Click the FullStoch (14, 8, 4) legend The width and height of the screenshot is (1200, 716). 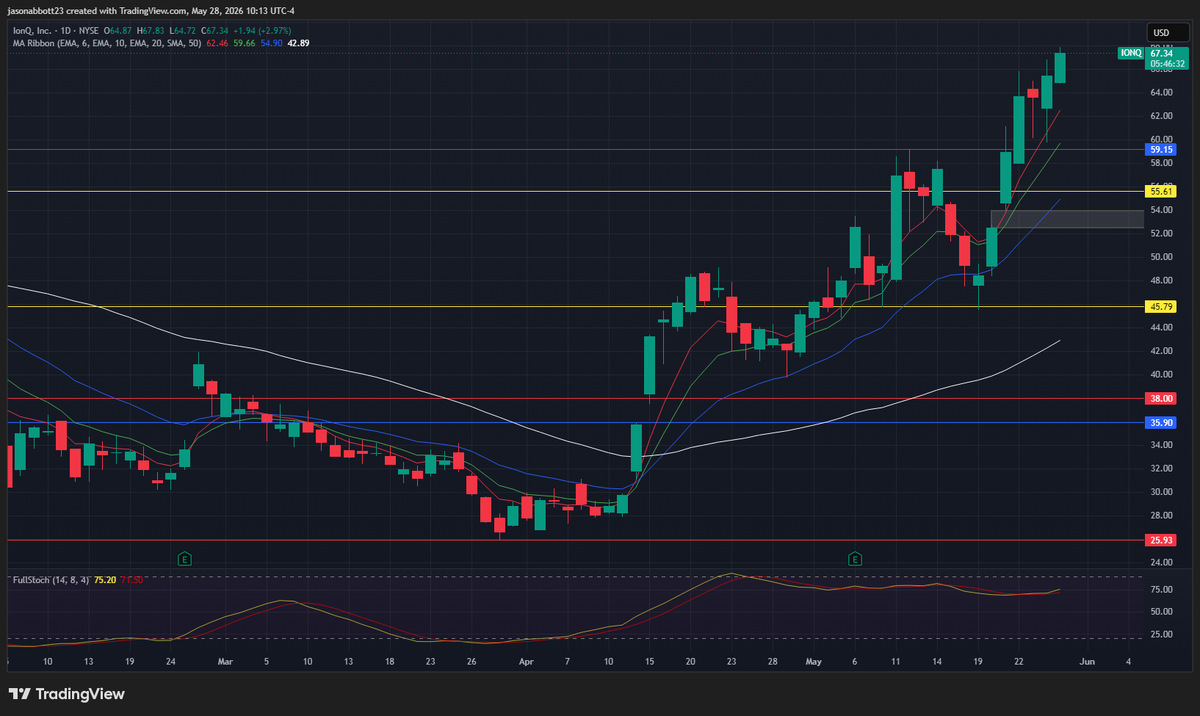coord(50,579)
